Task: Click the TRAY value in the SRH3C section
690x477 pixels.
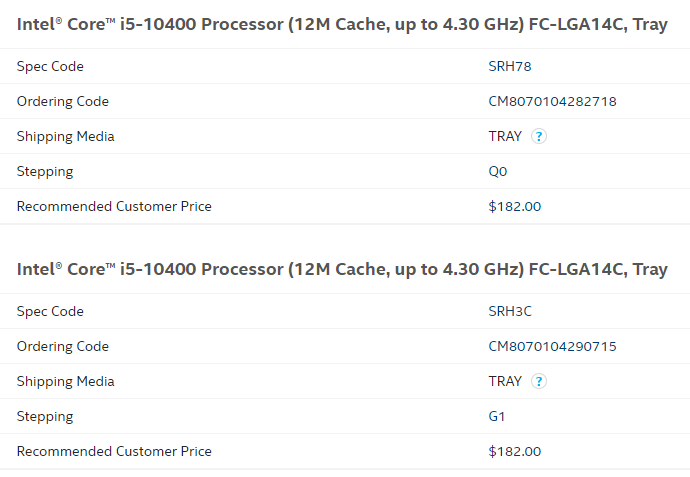Action: tap(505, 381)
